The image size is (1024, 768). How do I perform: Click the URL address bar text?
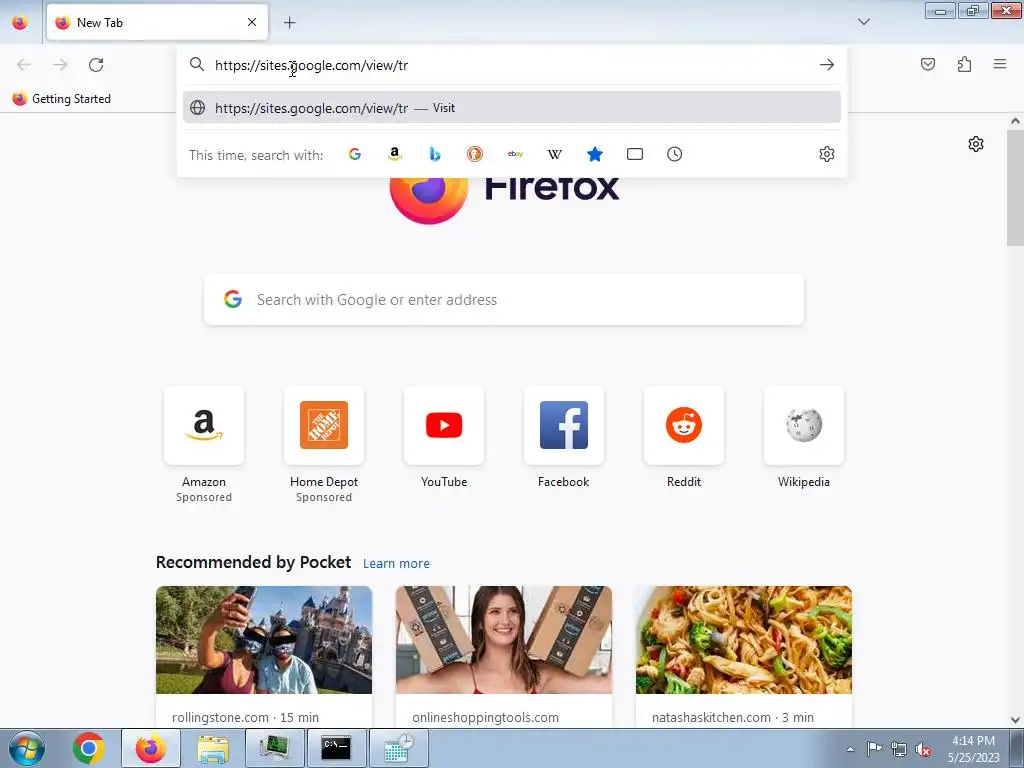point(312,65)
